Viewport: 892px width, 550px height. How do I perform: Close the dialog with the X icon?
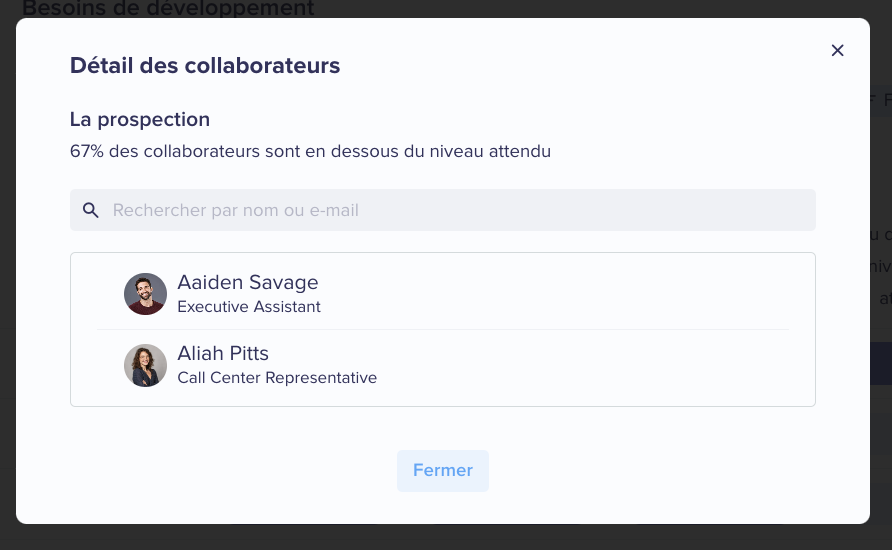point(837,51)
